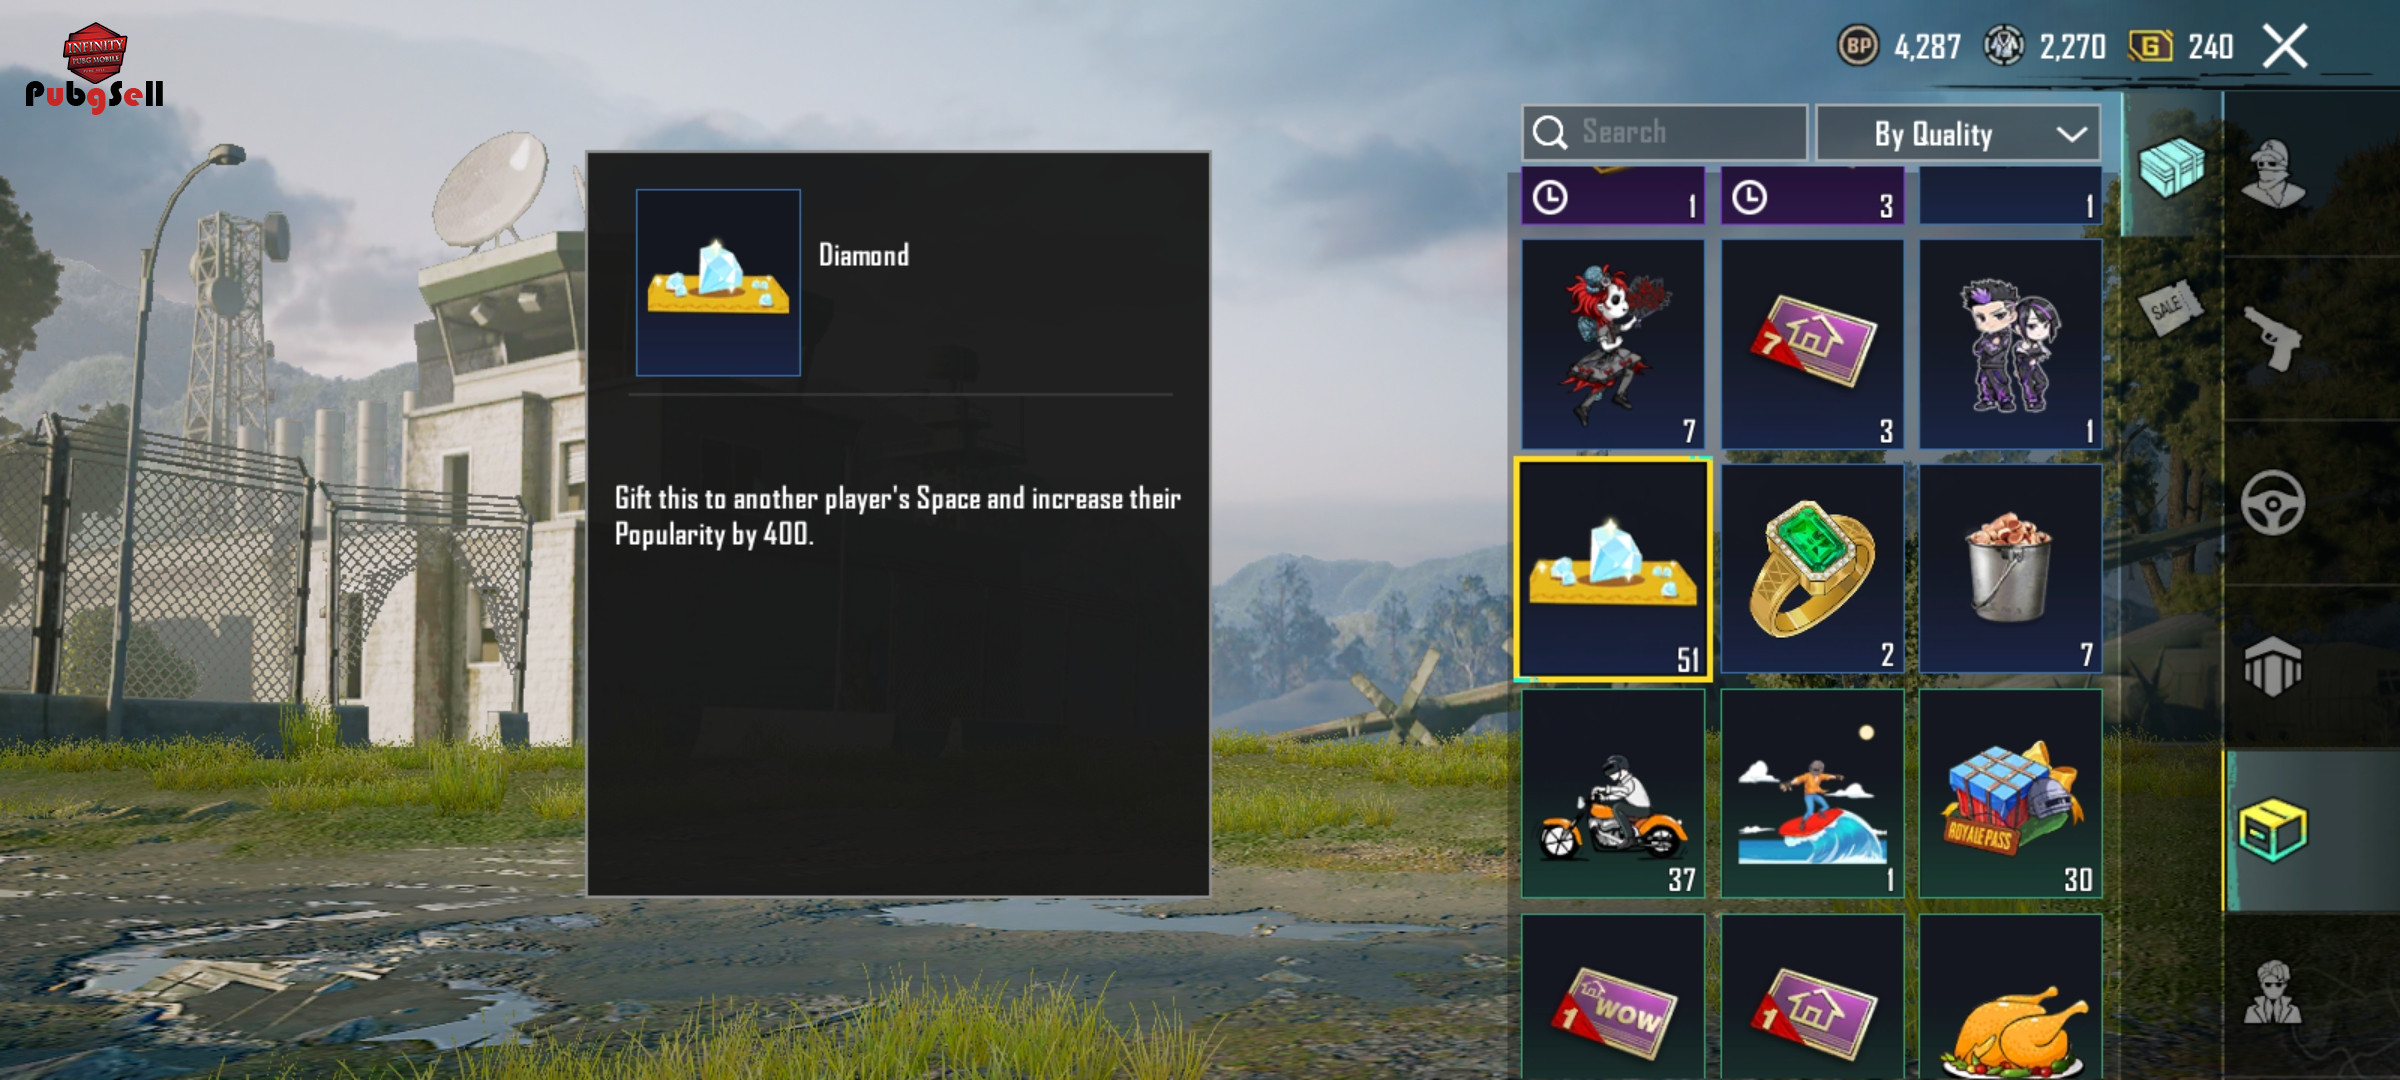Screen dimensions: 2400x1080
Task: Select the bucket of meat item
Action: pos(2010,569)
